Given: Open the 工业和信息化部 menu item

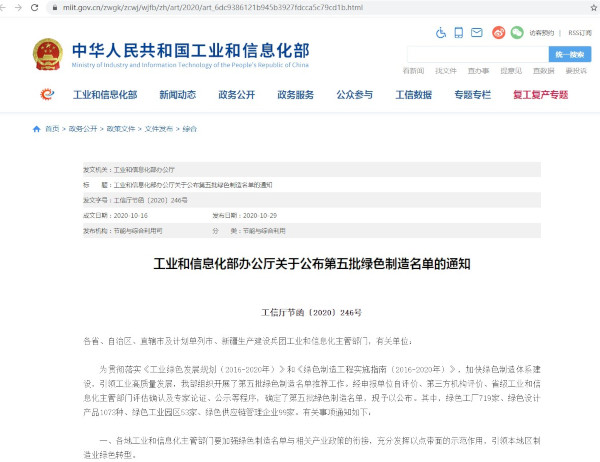Looking at the screenshot, I should [105, 95].
